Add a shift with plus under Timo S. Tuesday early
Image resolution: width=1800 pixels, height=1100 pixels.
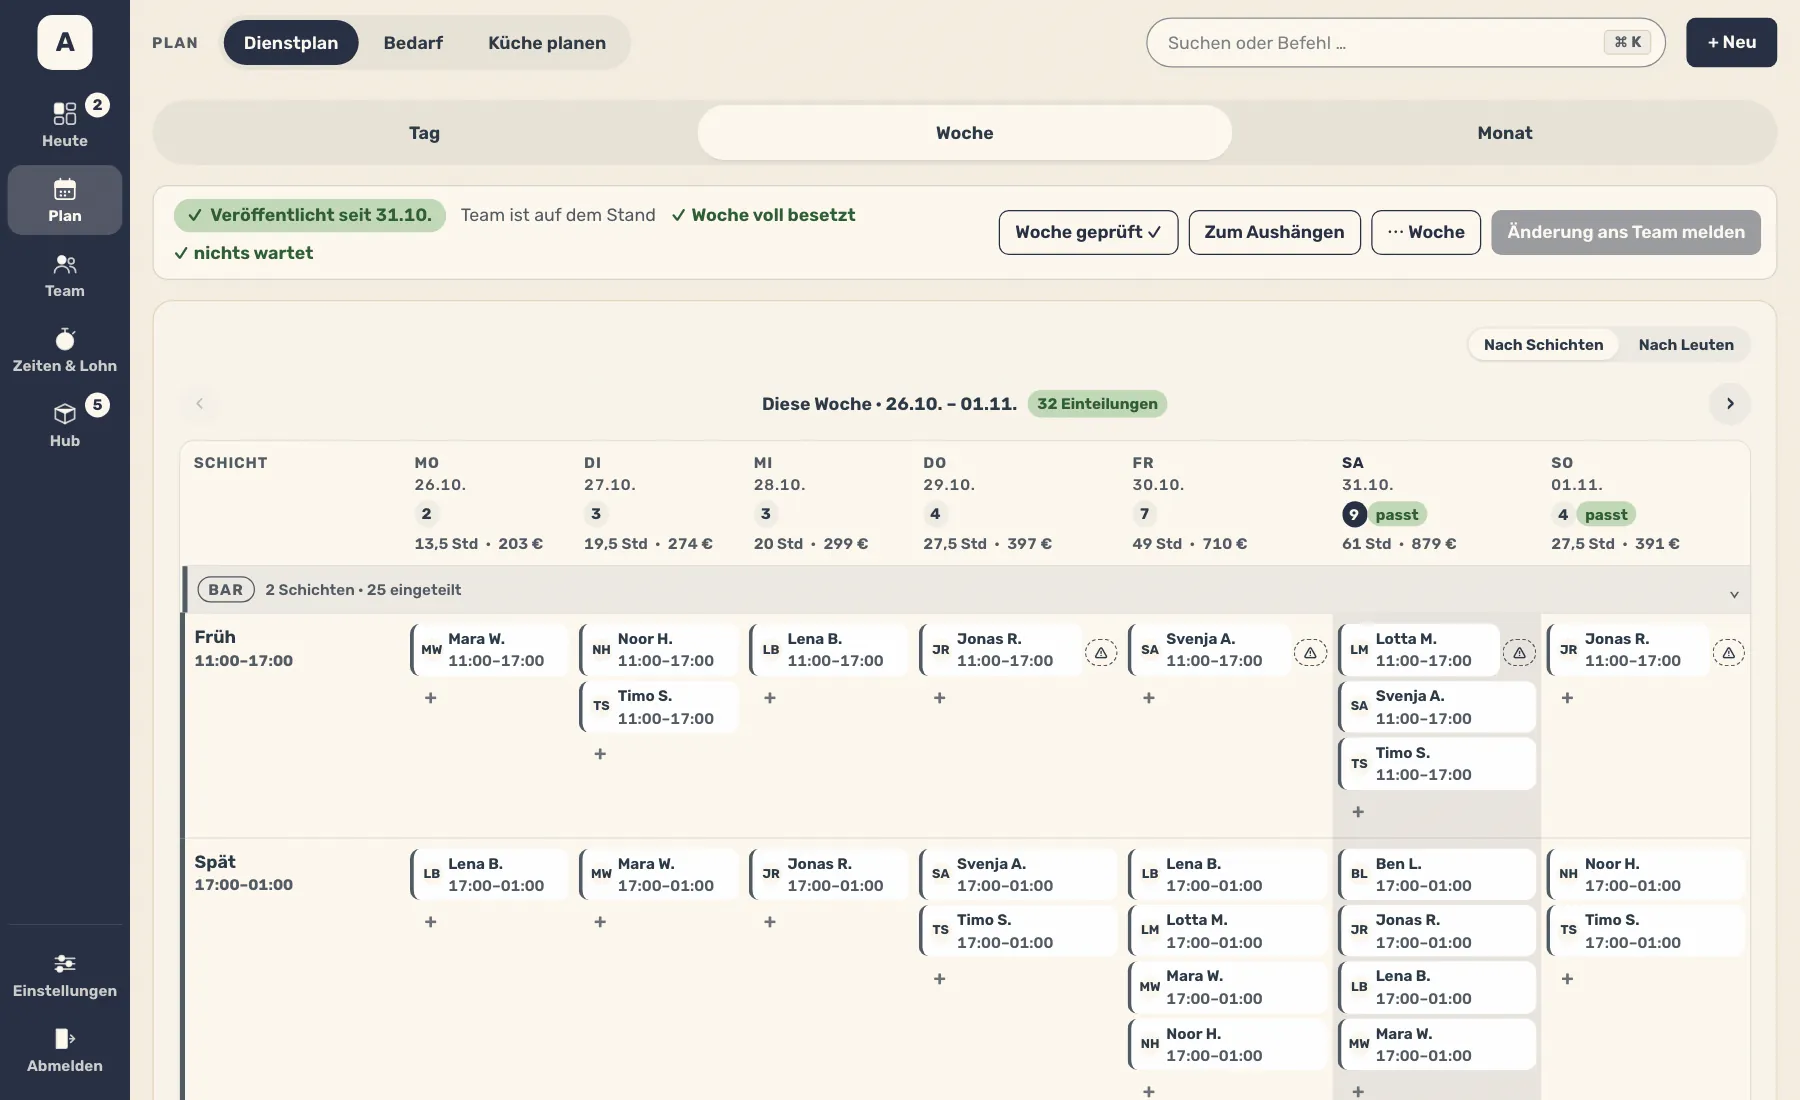pyautogui.click(x=600, y=754)
